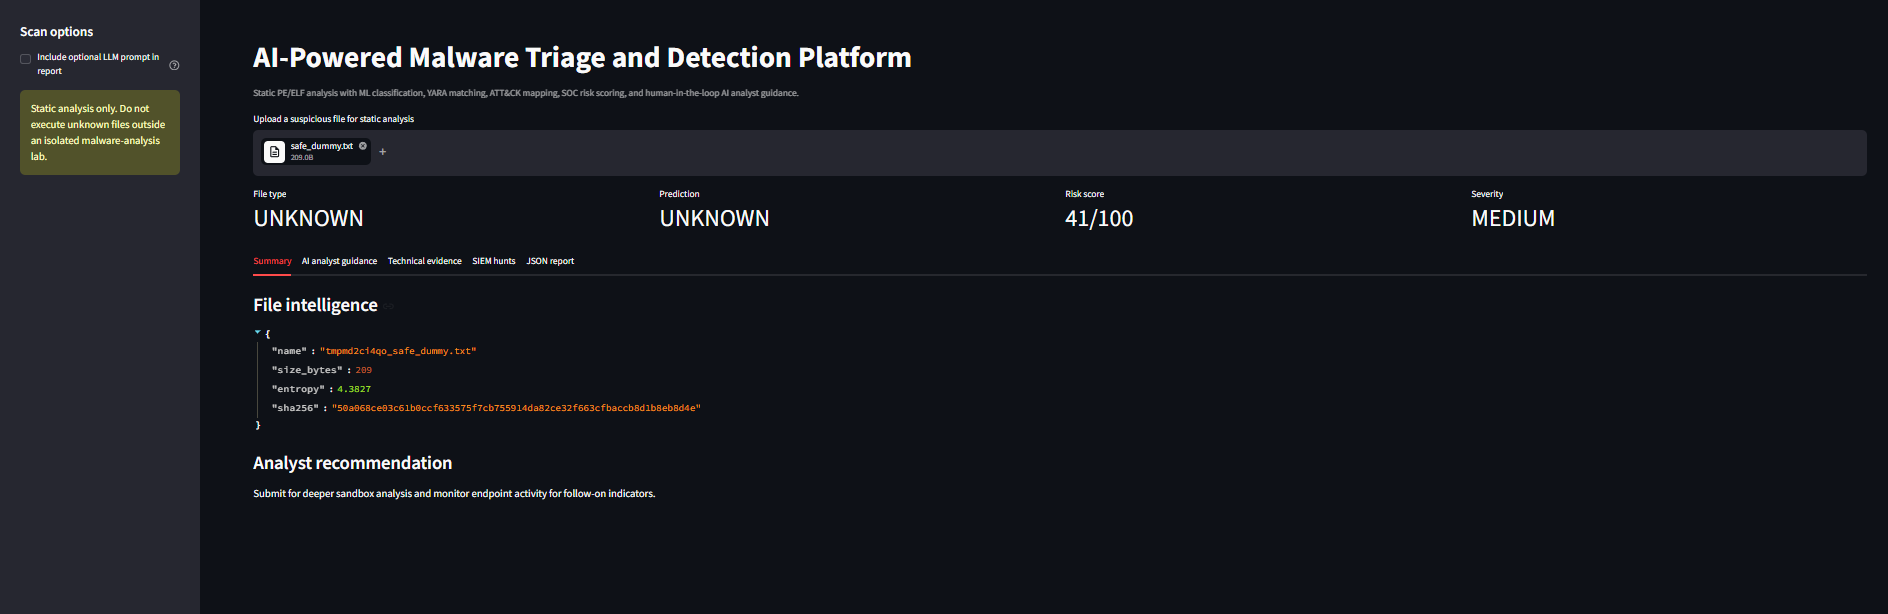Remove the uploaded safe_dummy.txt file
The width and height of the screenshot is (1888, 614).
(x=363, y=146)
